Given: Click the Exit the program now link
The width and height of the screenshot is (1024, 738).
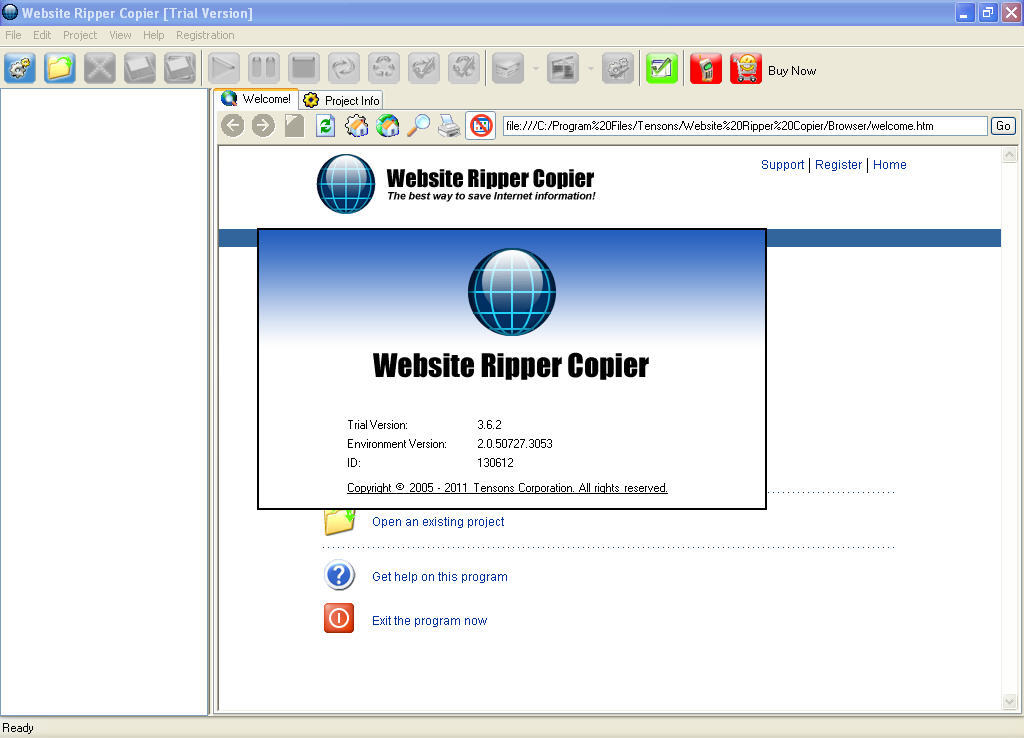Looking at the screenshot, I should (429, 621).
